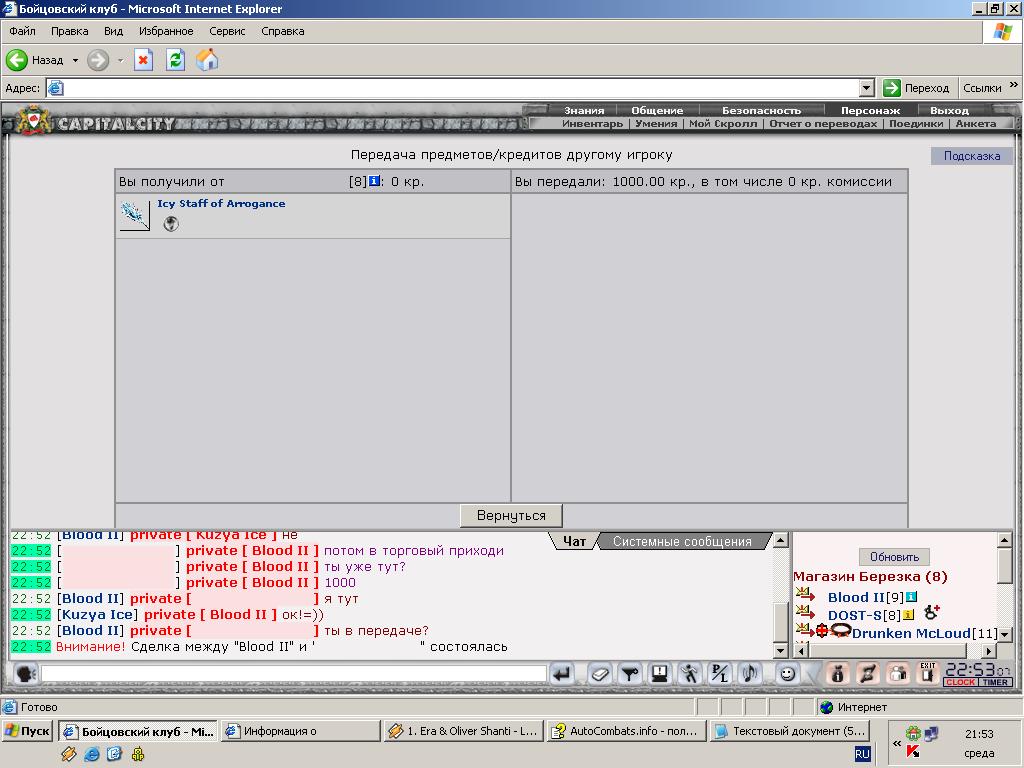1024x768 pixels.
Task: Click info icon beside Blood II[9]
Action: point(912,596)
